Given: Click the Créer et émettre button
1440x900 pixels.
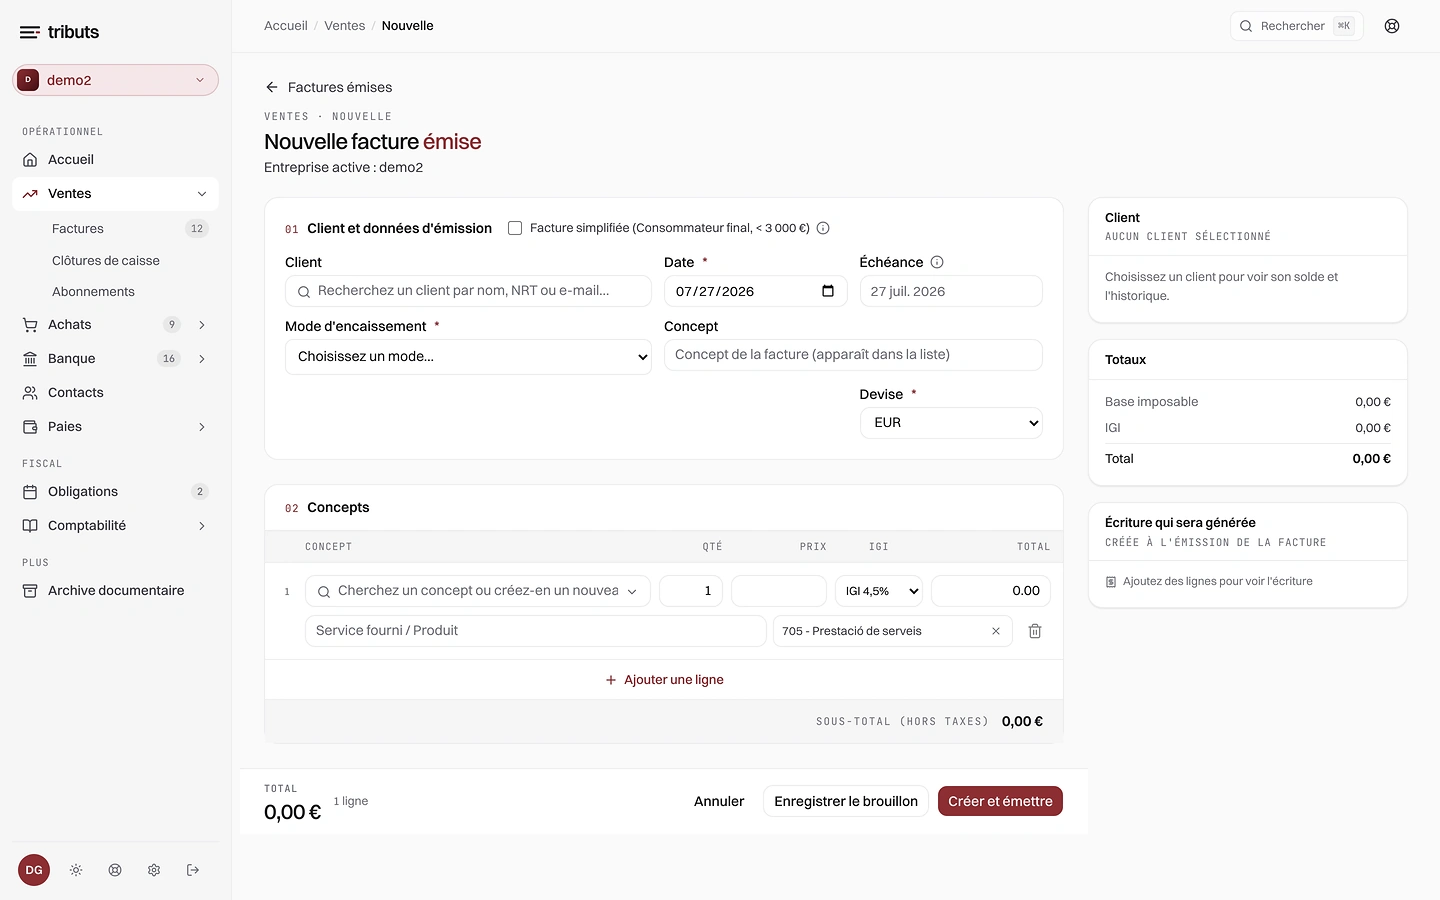Looking at the screenshot, I should tap(1000, 801).
